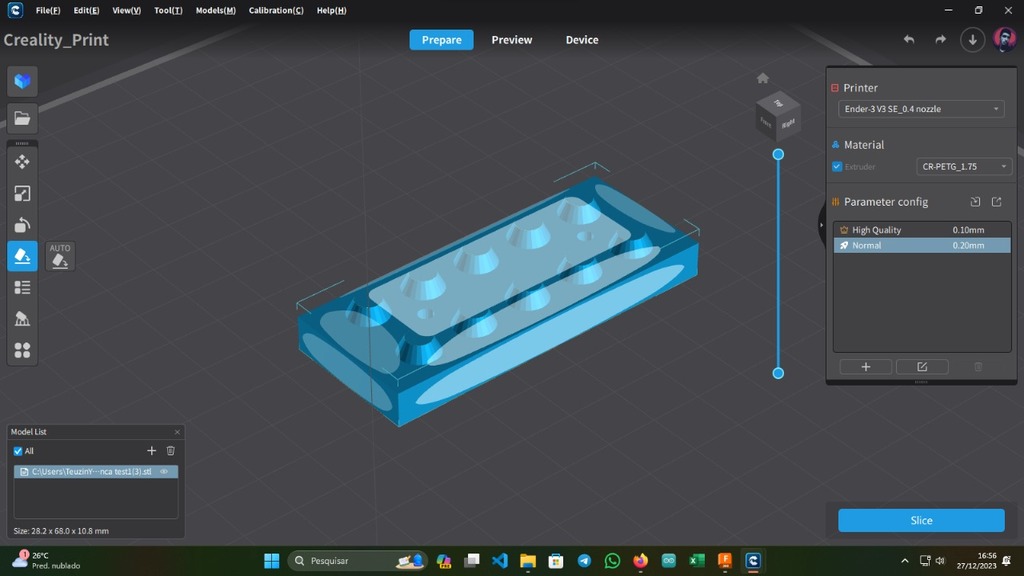The image size is (1024, 576).
Task: Click the import parameter config icon
Action: coord(975,202)
